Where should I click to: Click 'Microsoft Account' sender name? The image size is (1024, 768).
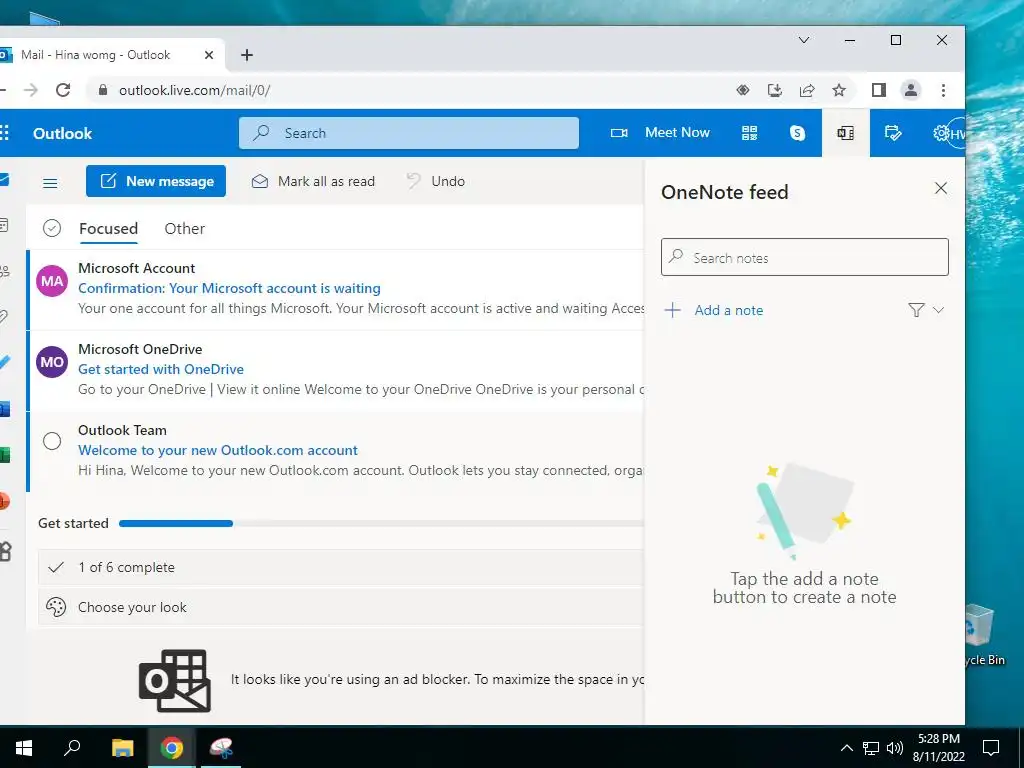136,268
